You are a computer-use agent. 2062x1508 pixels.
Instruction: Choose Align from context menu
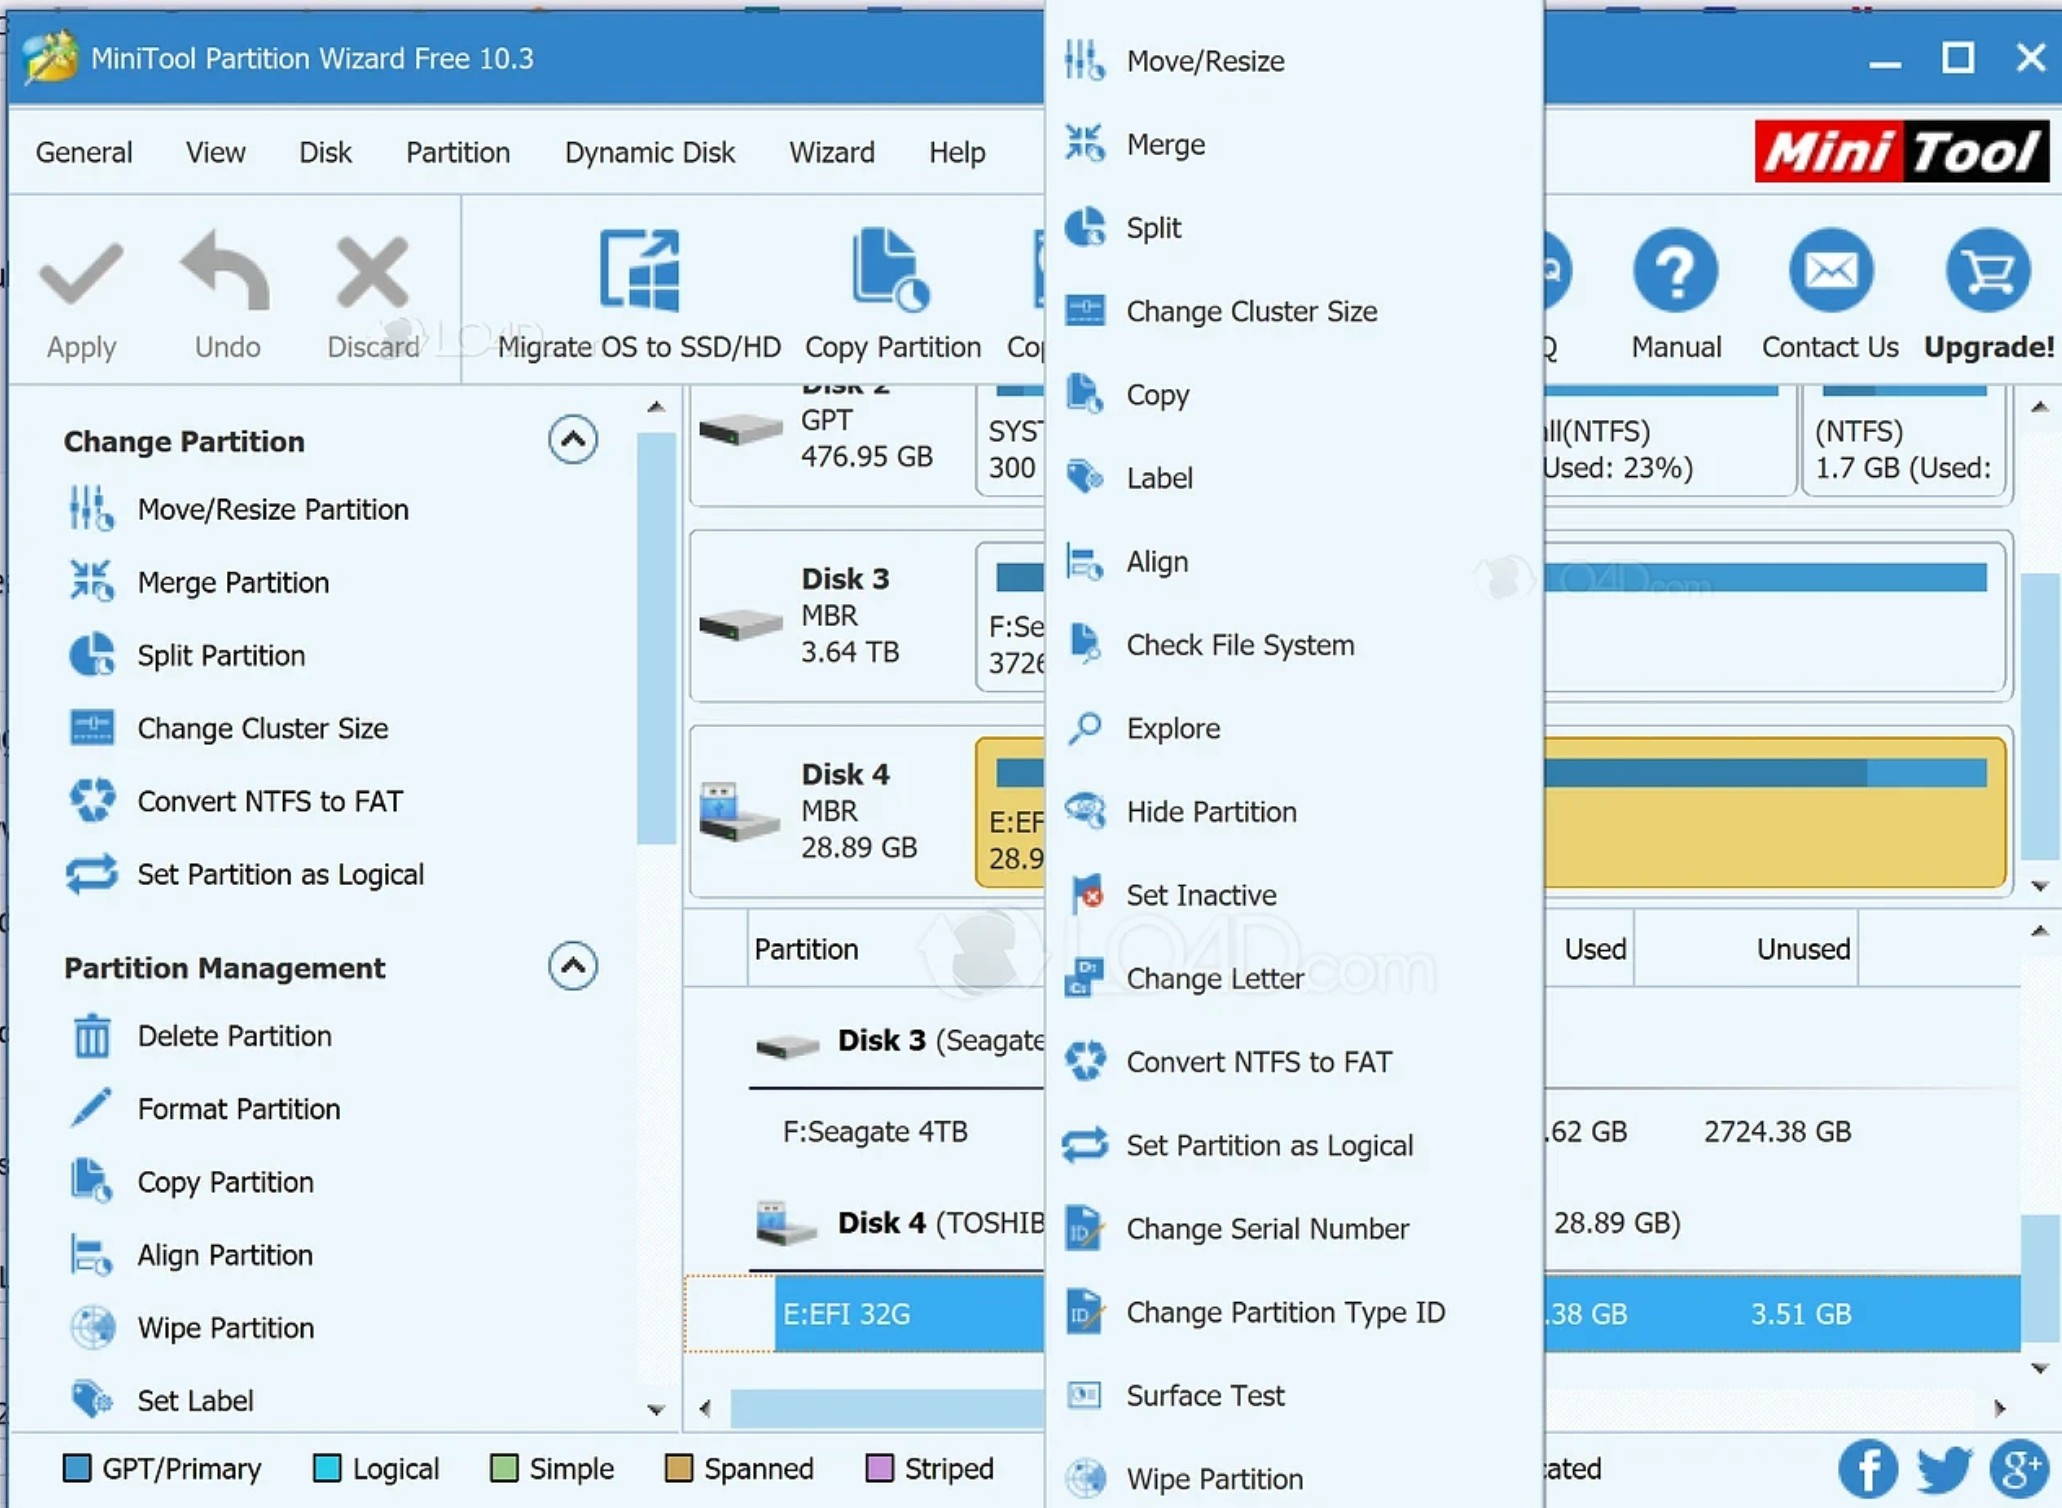1294,562
